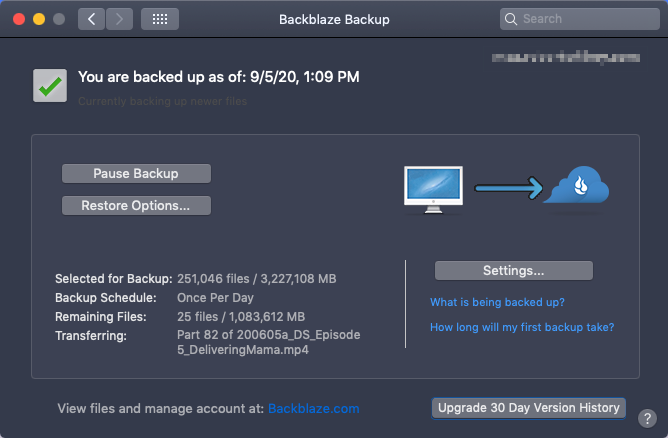Click the magnifying glass search icon
The image size is (668, 438).
[x=511, y=19]
